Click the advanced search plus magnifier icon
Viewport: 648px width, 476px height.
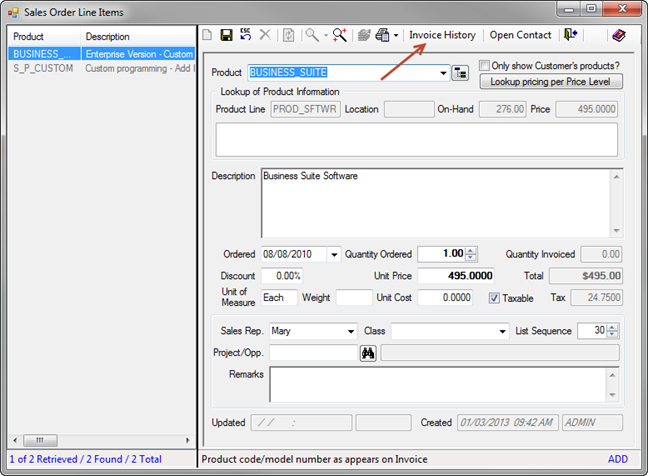pos(340,35)
